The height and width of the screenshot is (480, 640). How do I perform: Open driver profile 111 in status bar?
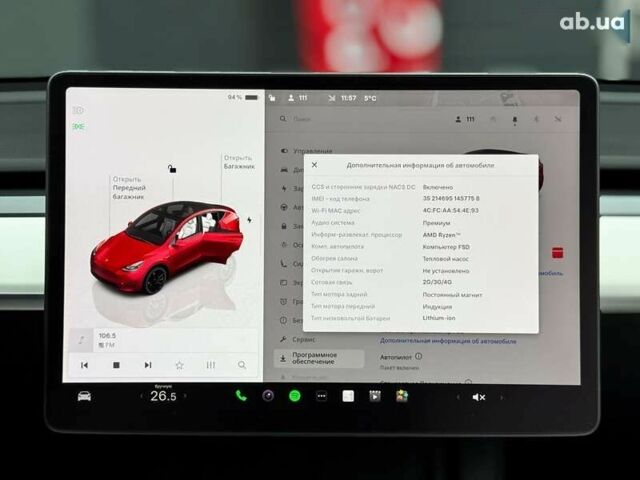298,98
